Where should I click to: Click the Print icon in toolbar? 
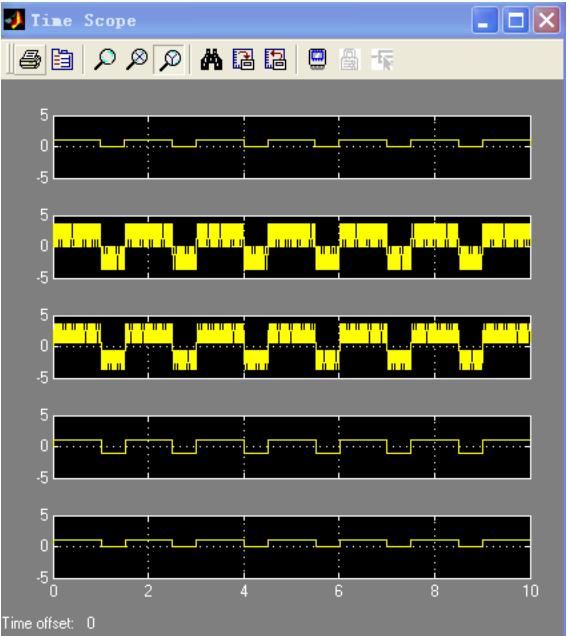coord(30,60)
